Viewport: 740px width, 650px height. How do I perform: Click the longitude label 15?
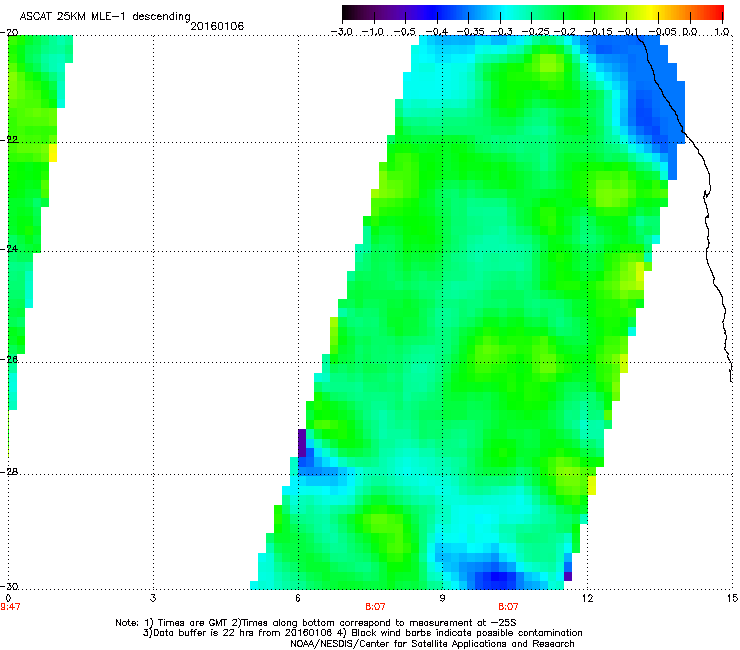(x=732, y=598)
